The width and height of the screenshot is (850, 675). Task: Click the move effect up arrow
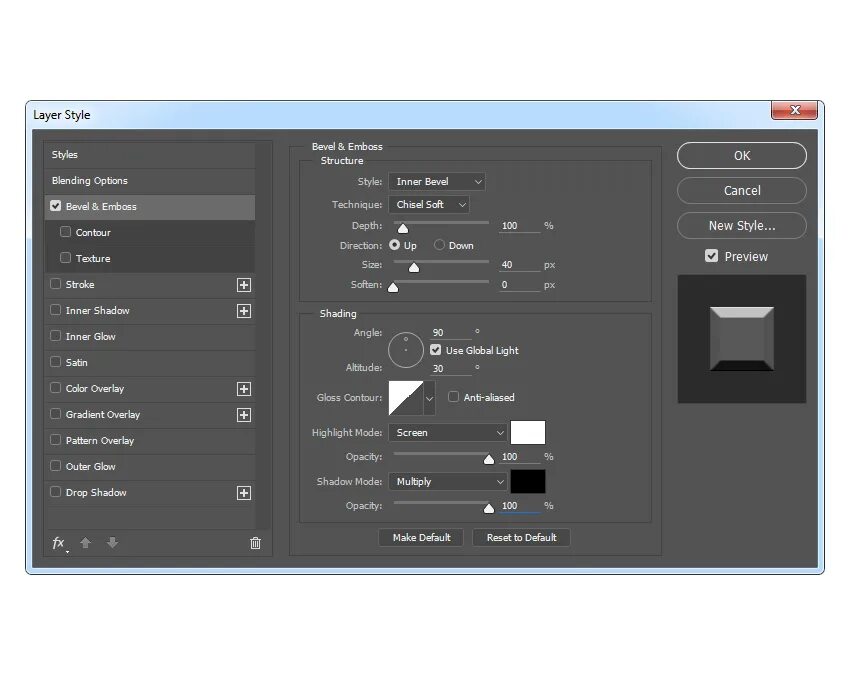coord(86,543)
